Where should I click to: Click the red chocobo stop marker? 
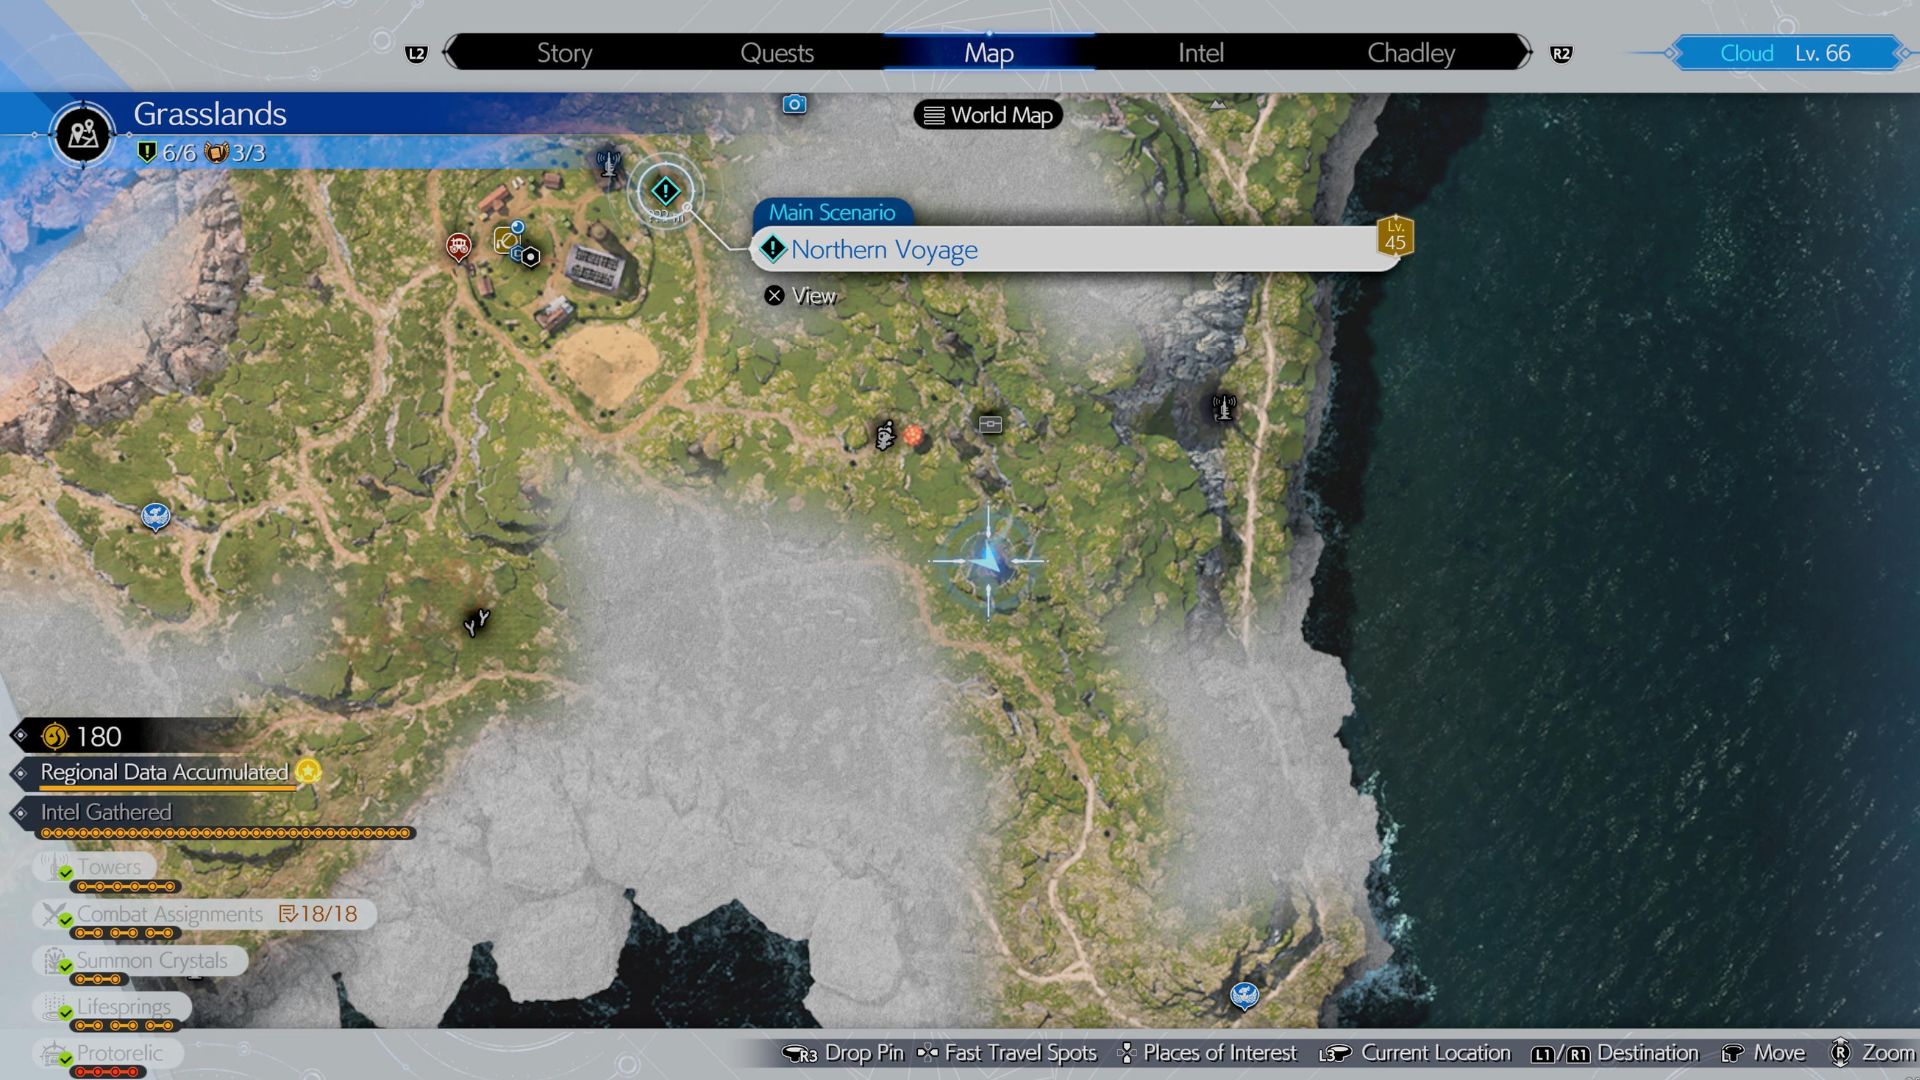(458, 245)
